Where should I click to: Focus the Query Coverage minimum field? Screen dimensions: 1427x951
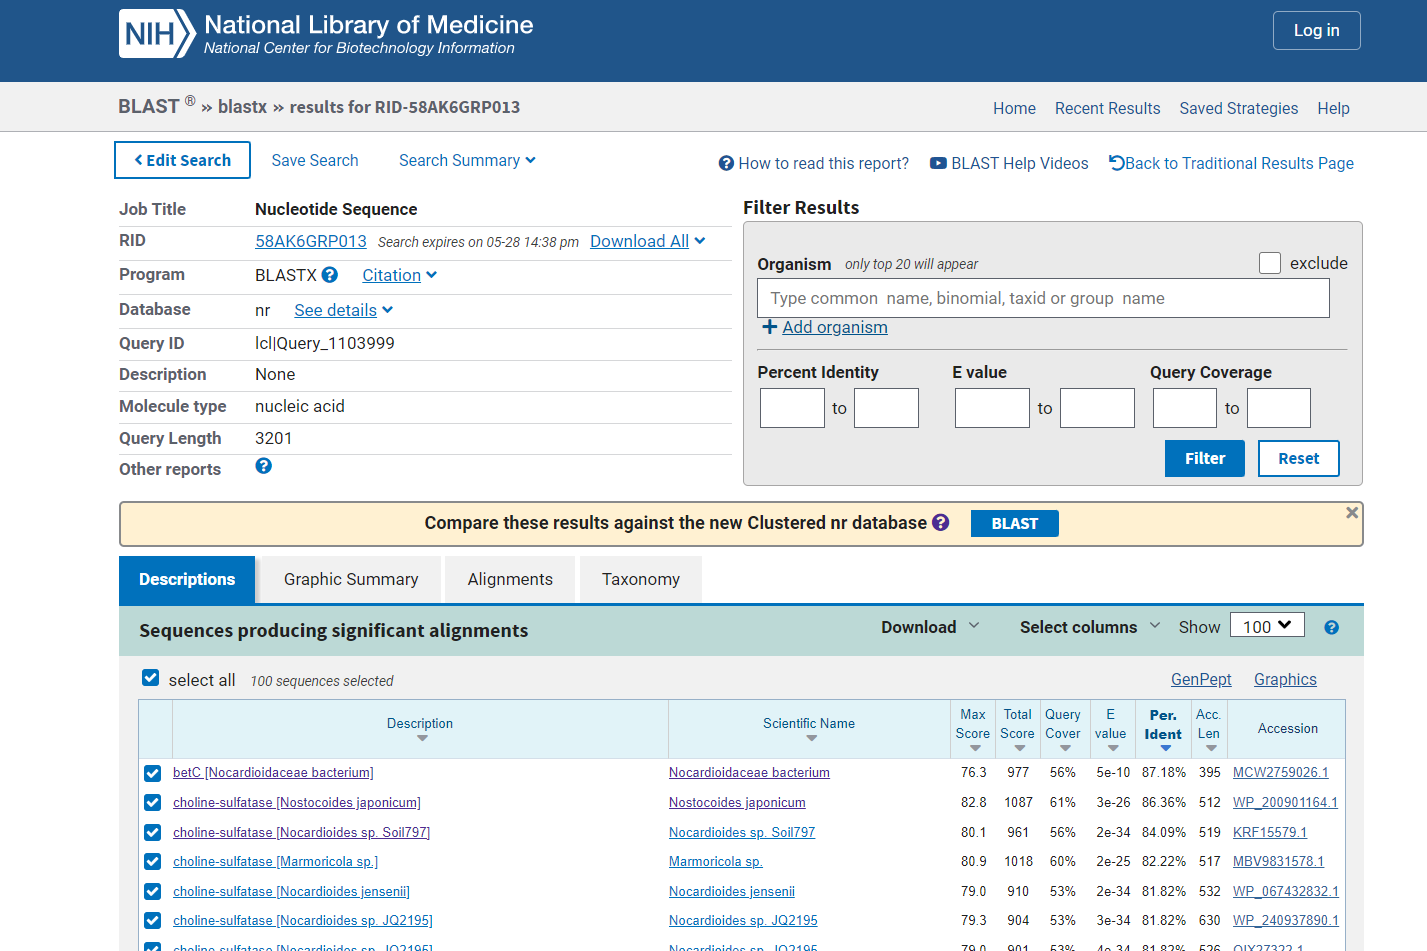1185,408
